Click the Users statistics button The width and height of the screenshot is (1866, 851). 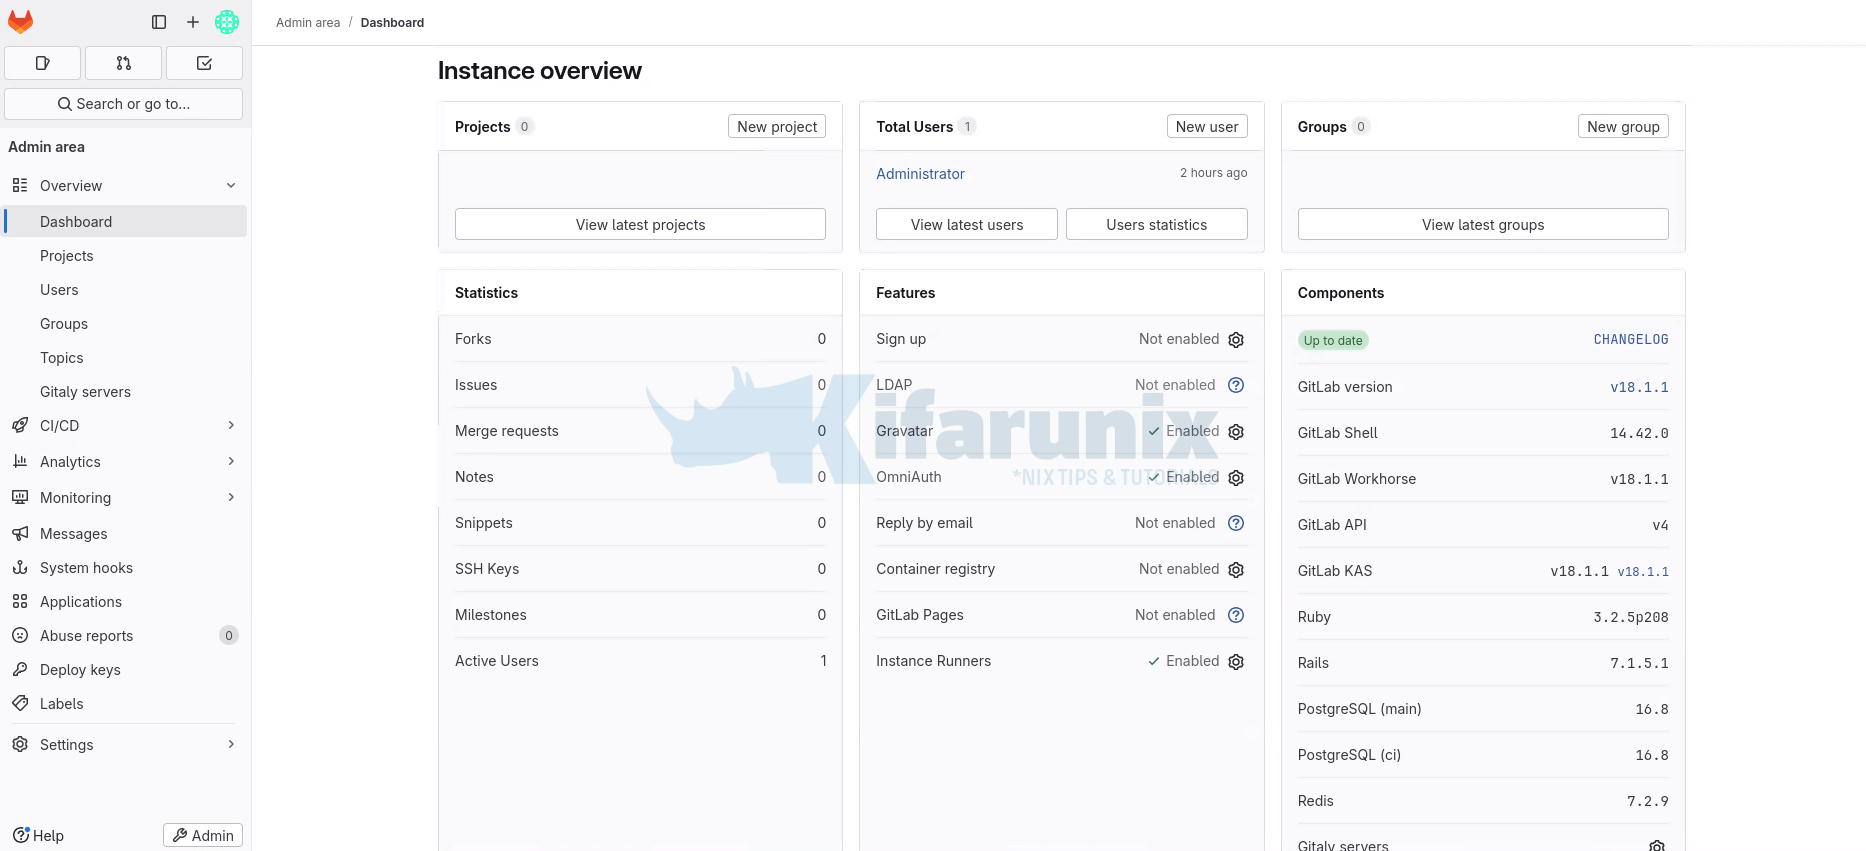[1156, 225]
